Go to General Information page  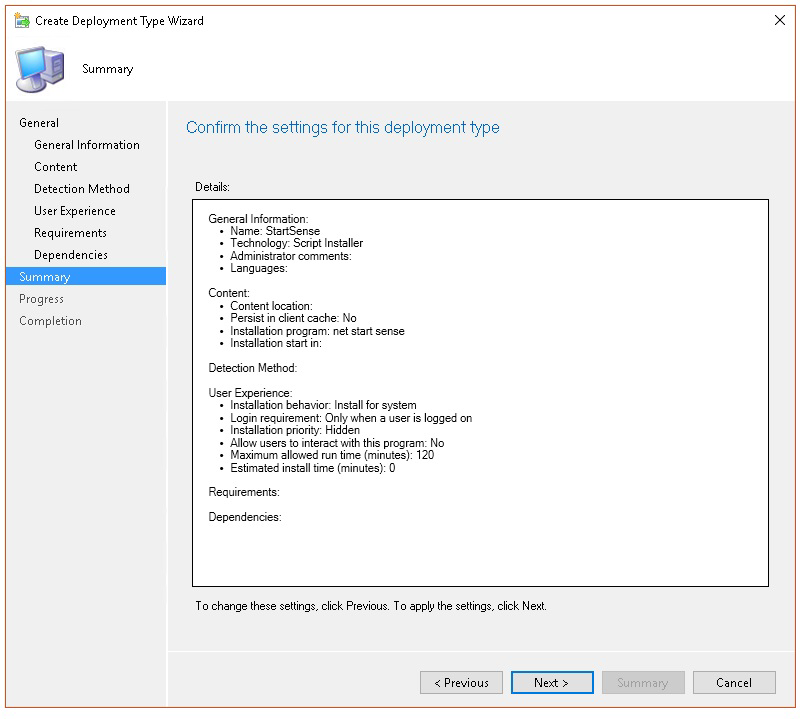click(x=87, y=145)
